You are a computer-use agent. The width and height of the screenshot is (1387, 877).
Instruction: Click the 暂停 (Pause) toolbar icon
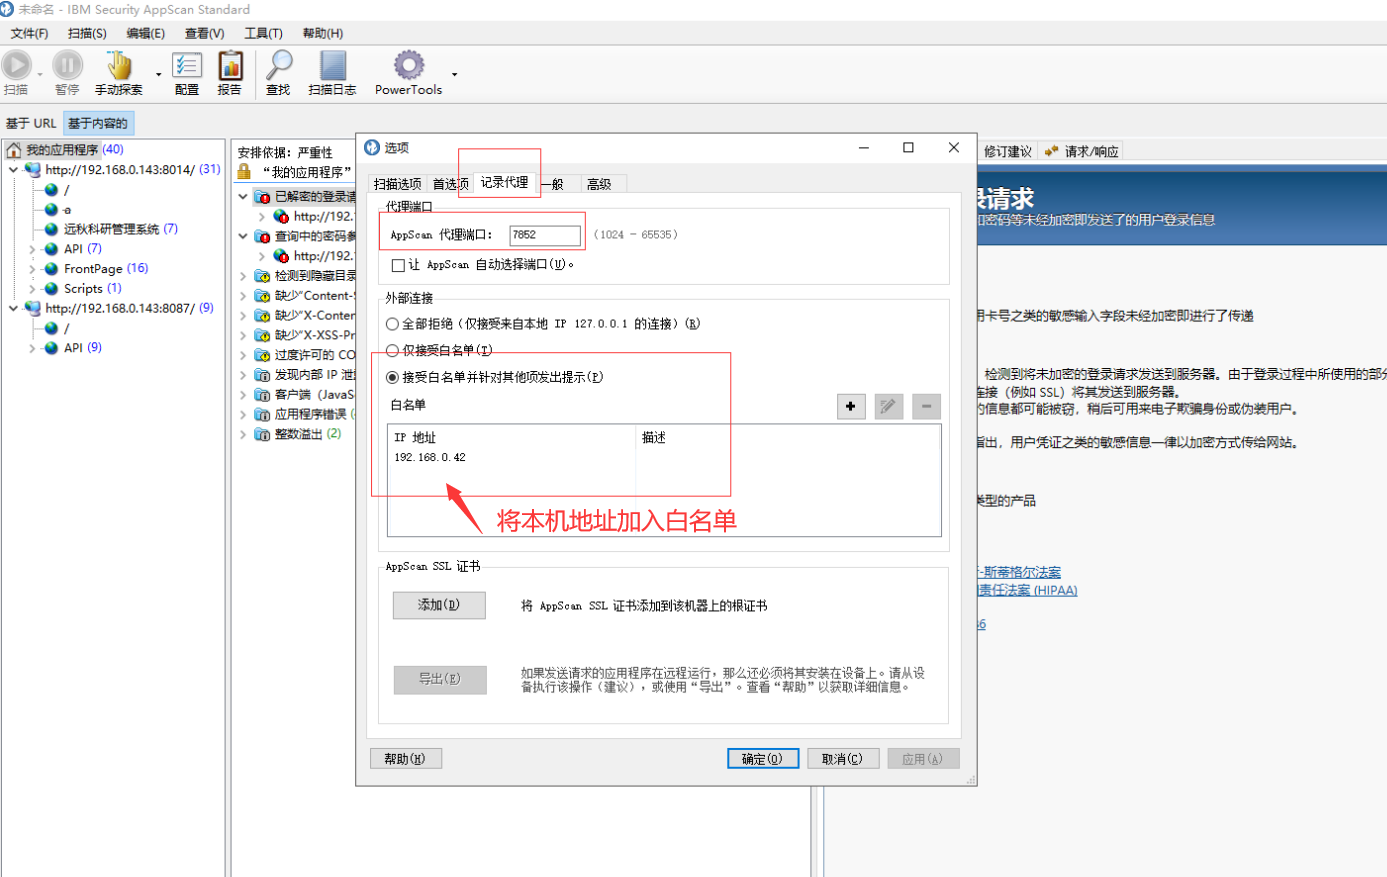click(67, 65)
